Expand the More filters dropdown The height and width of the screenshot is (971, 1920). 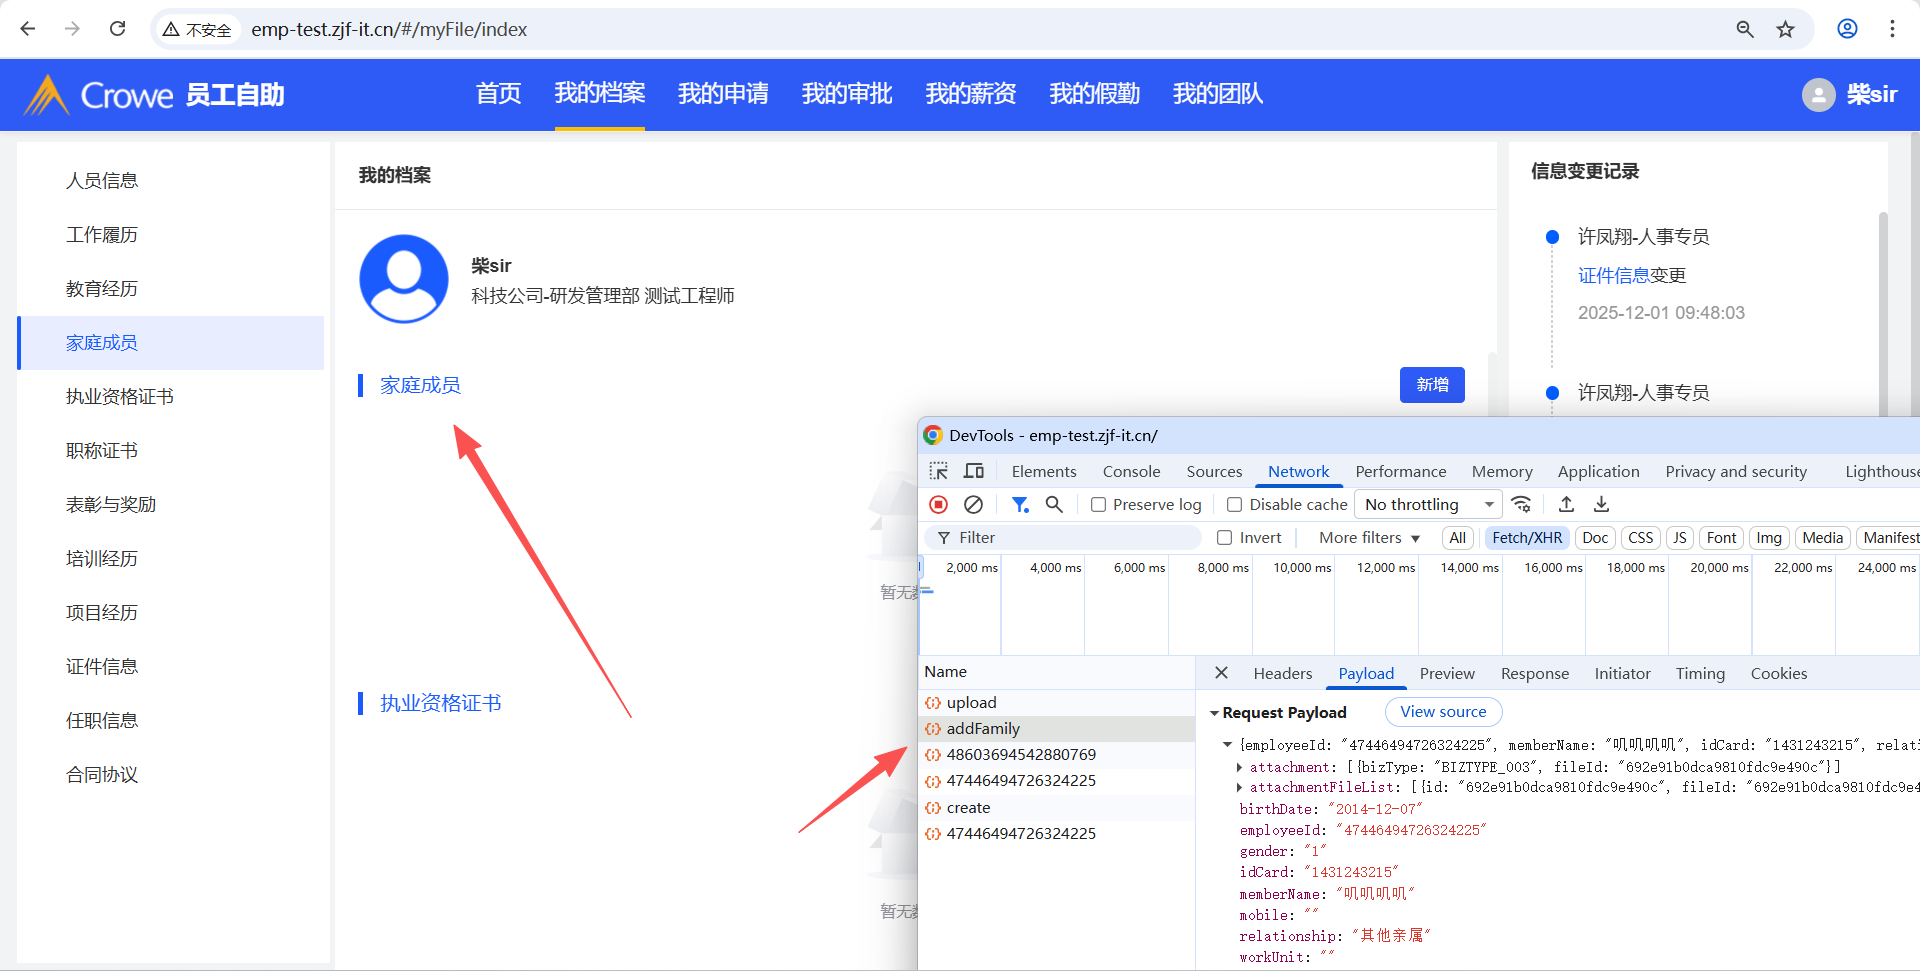pos(1369,538)
